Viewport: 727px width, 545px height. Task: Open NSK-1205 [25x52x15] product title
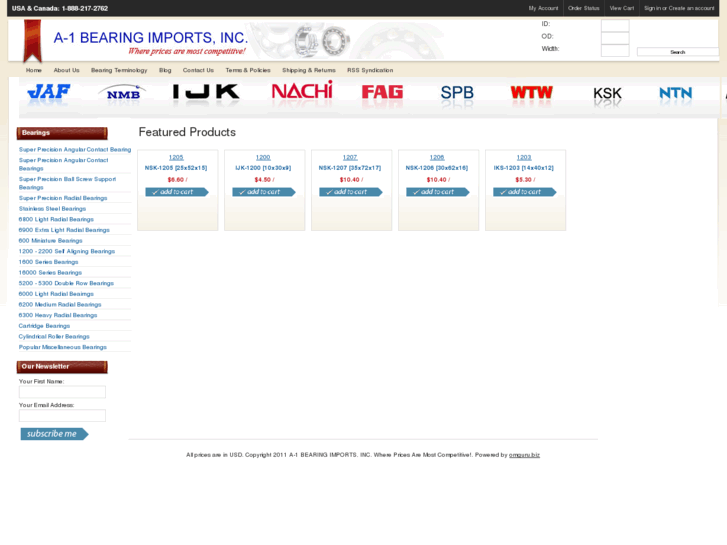click(x=176, y=168)
